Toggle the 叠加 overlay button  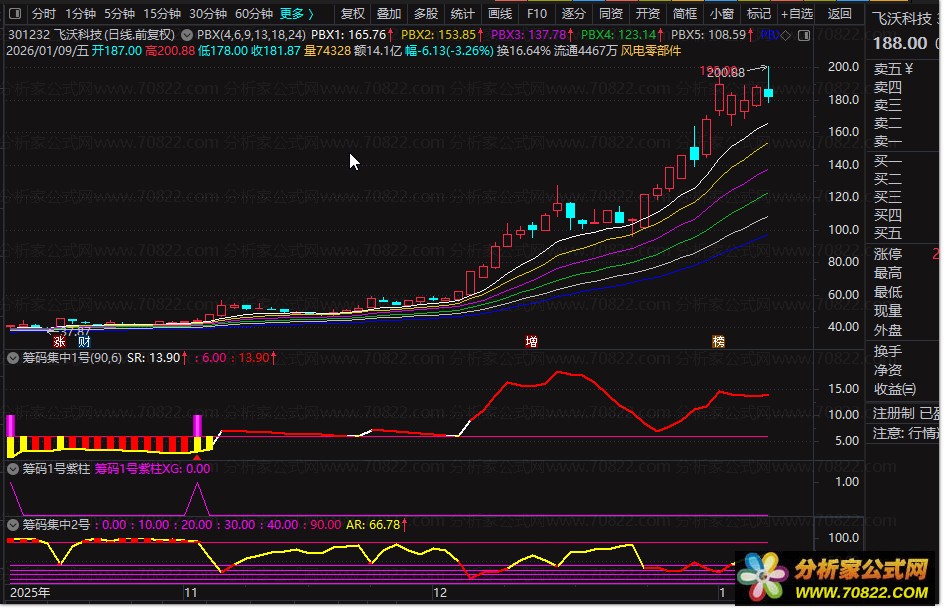(389, 14)
